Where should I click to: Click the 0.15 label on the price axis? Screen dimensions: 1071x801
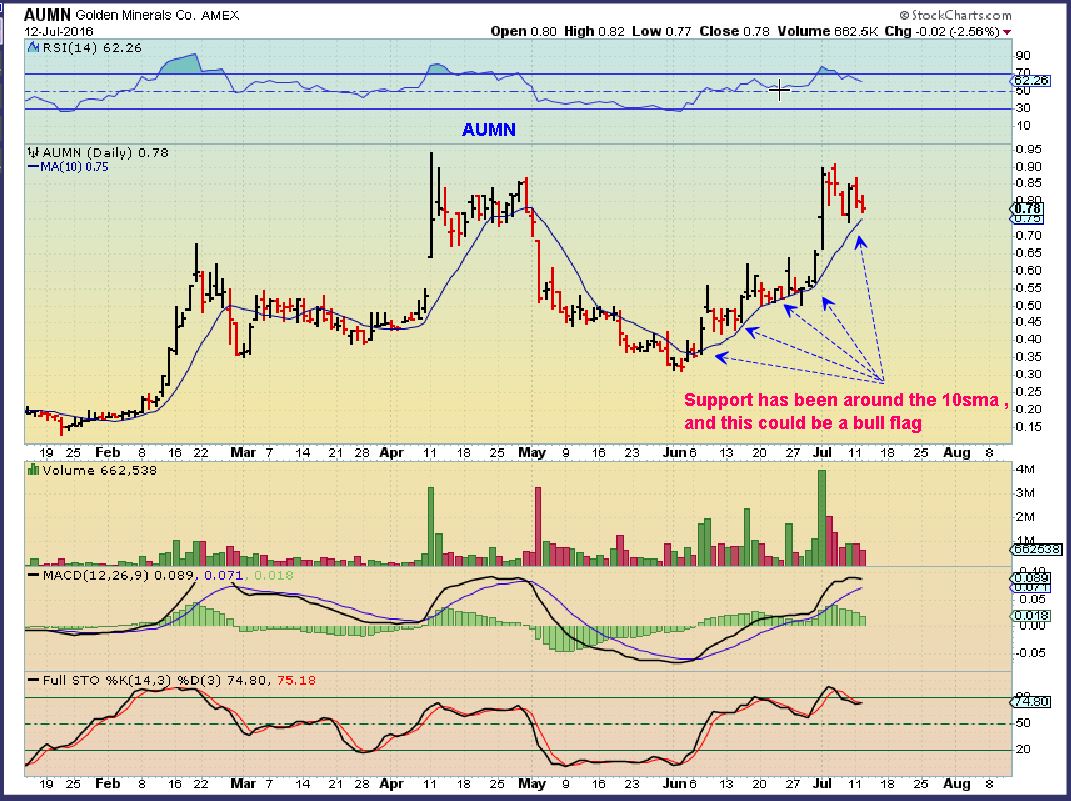[x=1028, y=427]
